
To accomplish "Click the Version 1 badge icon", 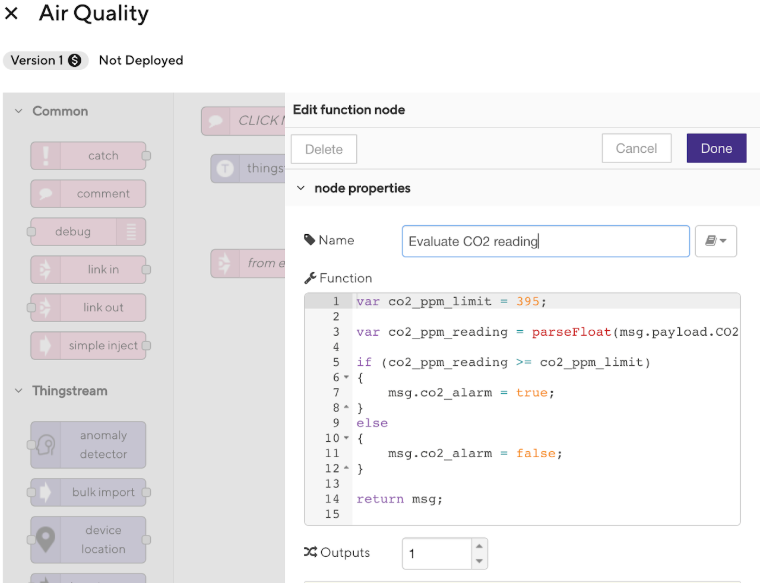I will 75,60.
